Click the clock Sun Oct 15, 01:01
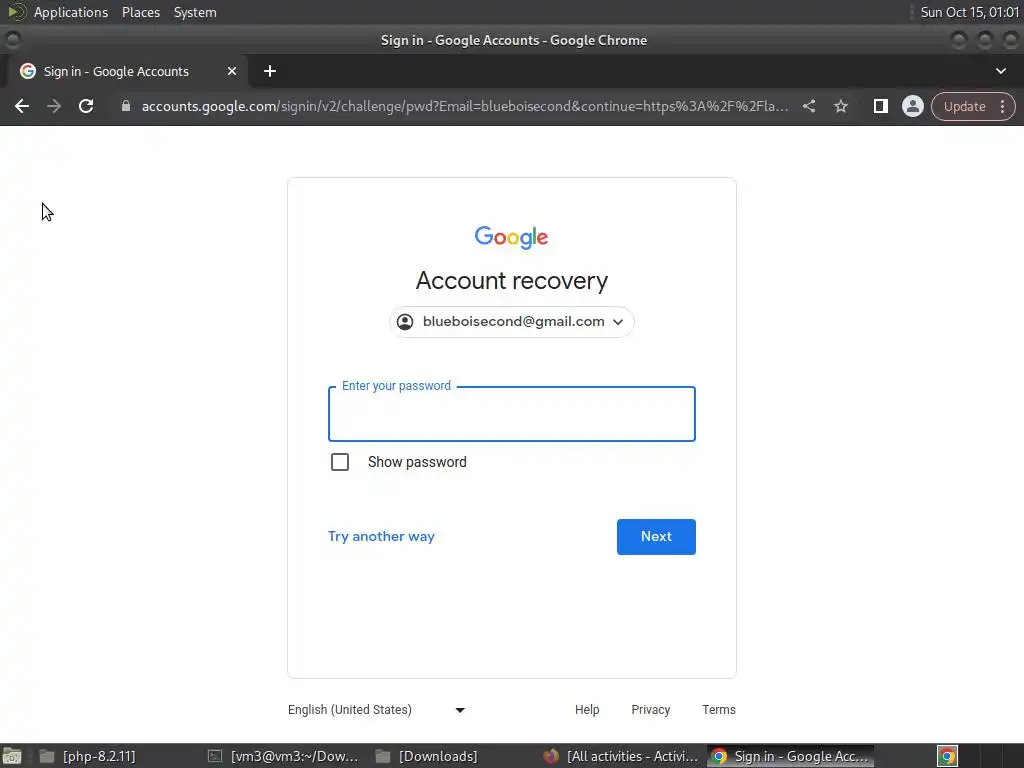Screen dimensions: 1024x768 (969, 12)
